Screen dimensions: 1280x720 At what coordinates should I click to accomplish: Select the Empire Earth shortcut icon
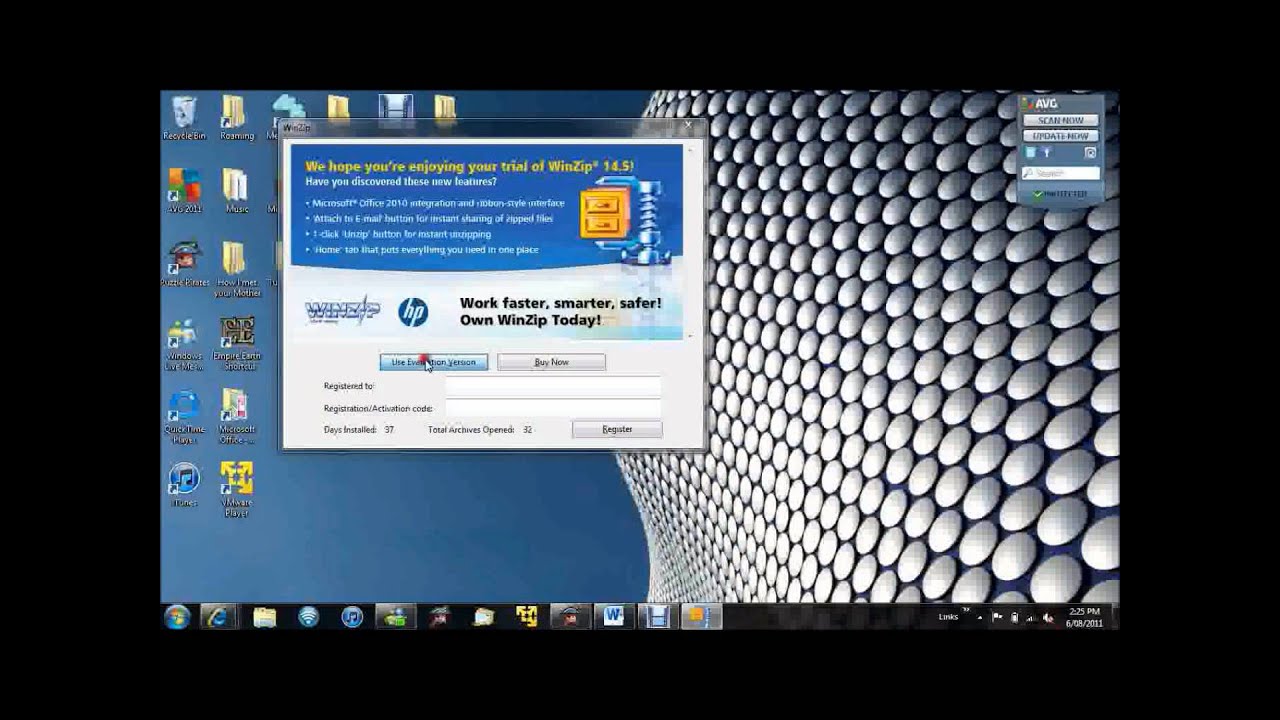coord(237,345)
